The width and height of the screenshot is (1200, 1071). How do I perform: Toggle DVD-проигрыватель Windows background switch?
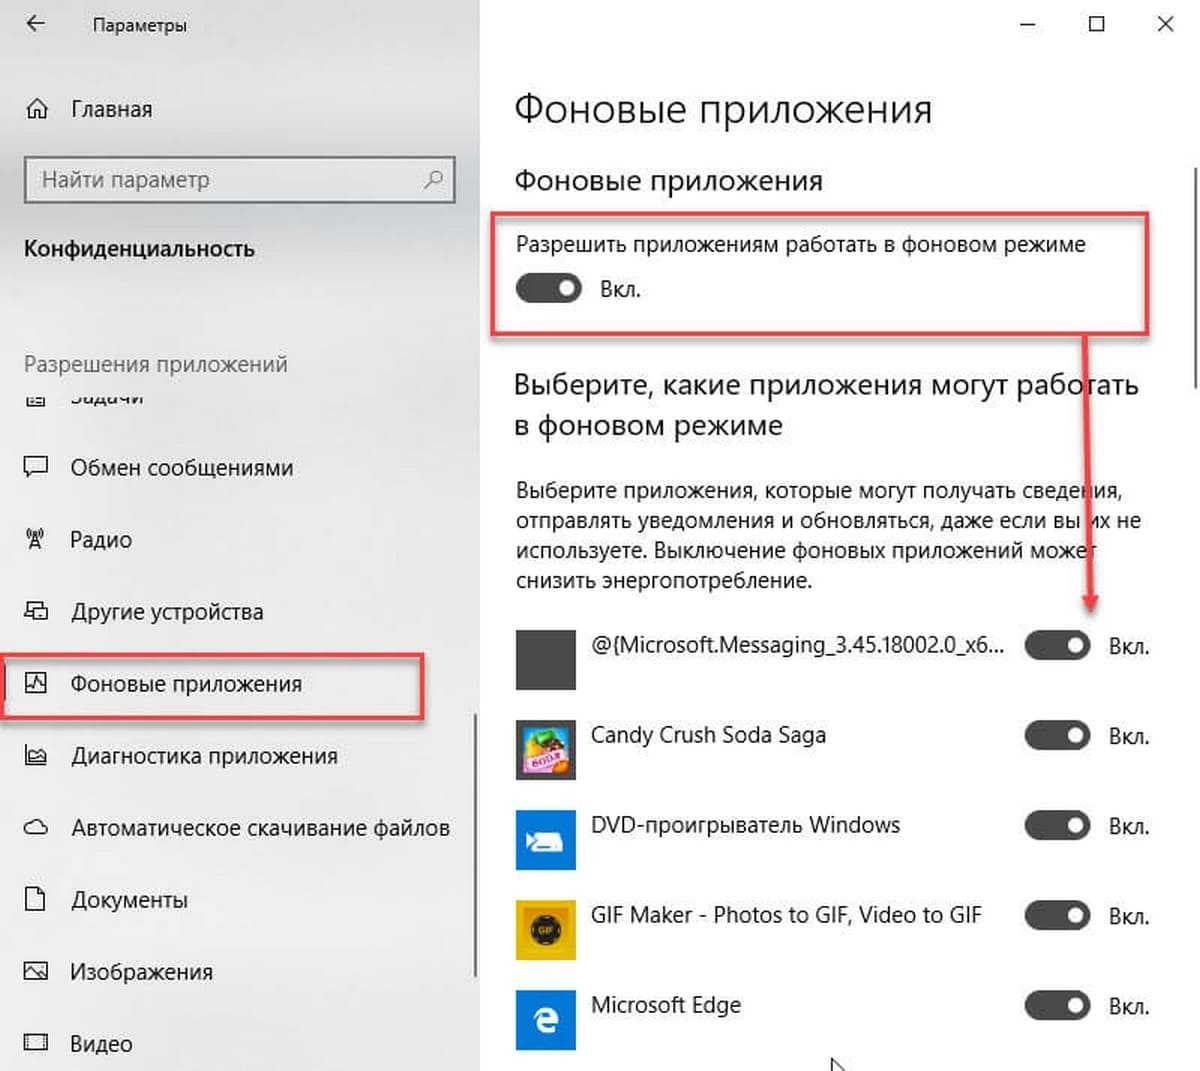point(1057,826)
